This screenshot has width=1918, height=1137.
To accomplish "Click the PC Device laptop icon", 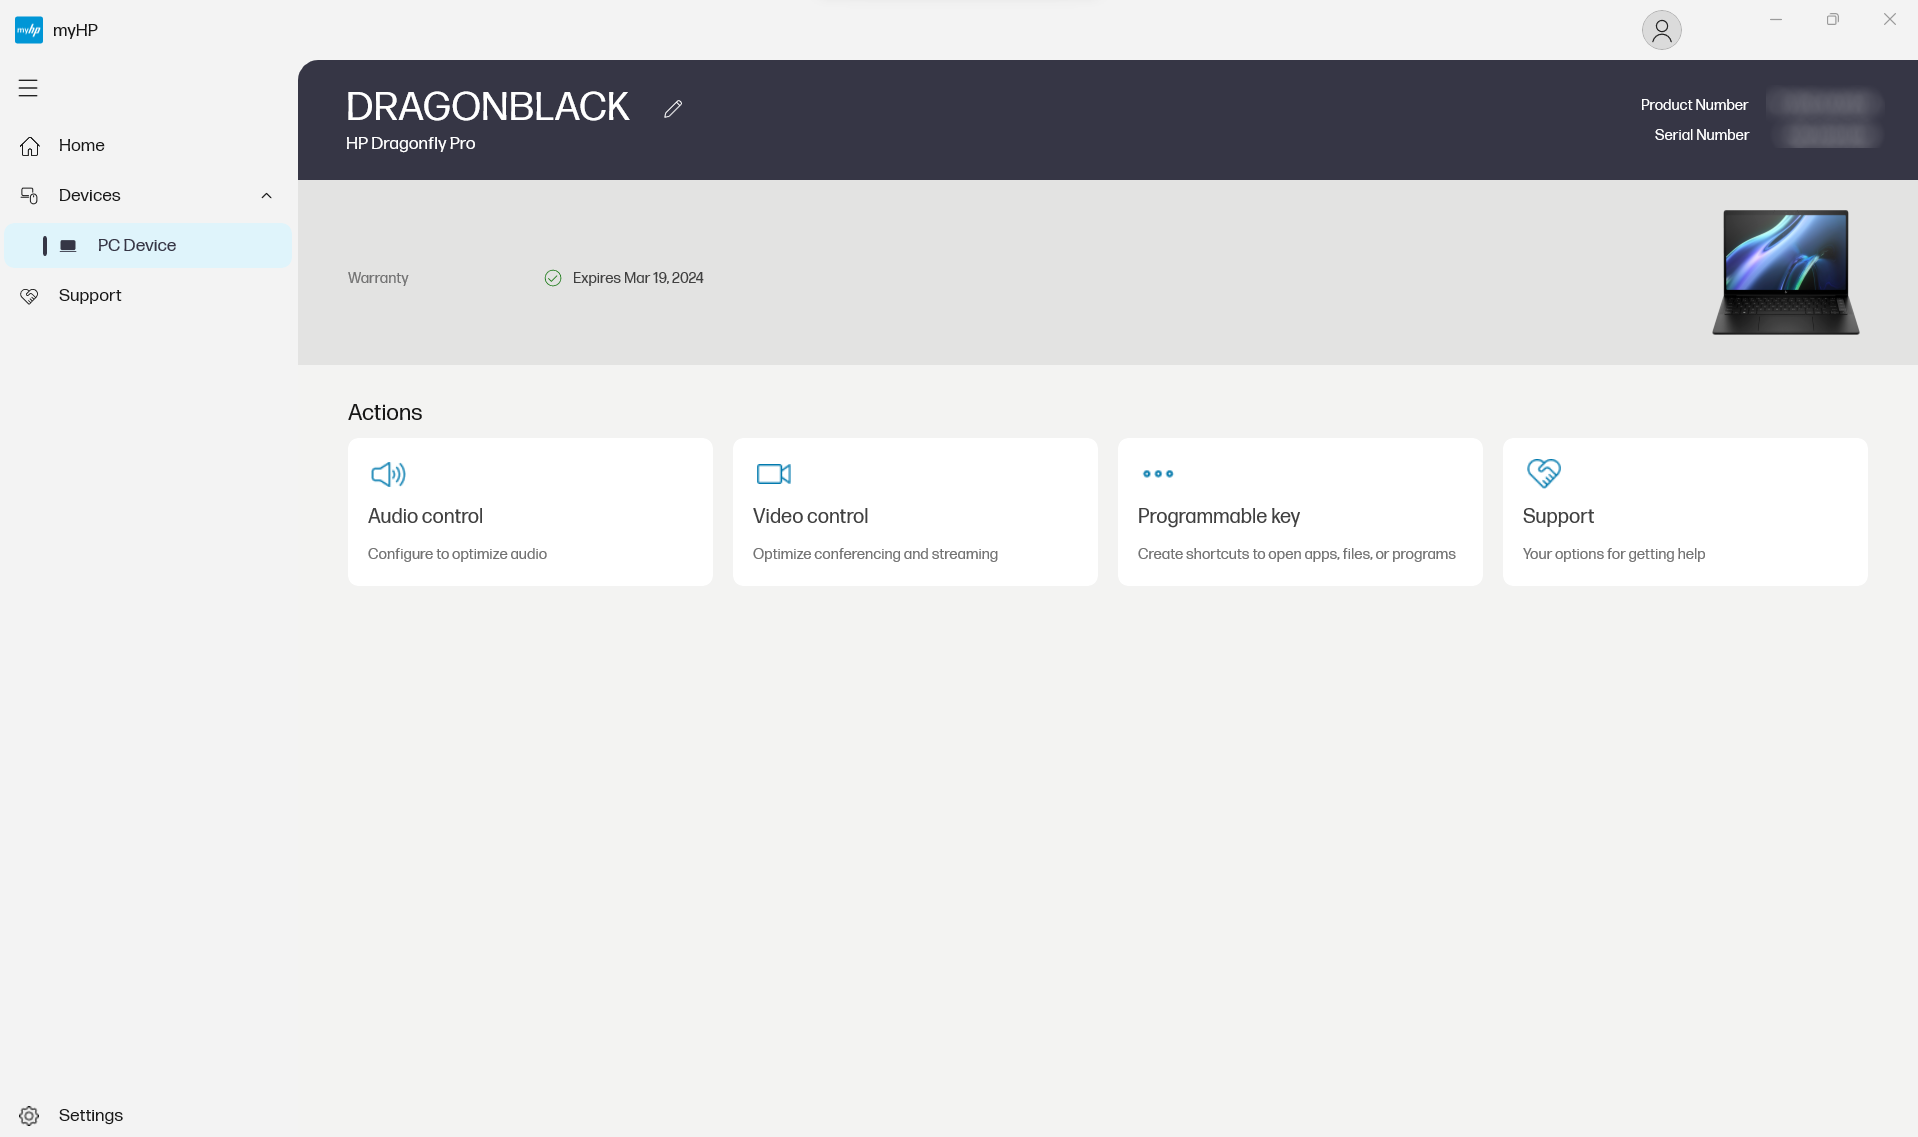I will (68, 246).
